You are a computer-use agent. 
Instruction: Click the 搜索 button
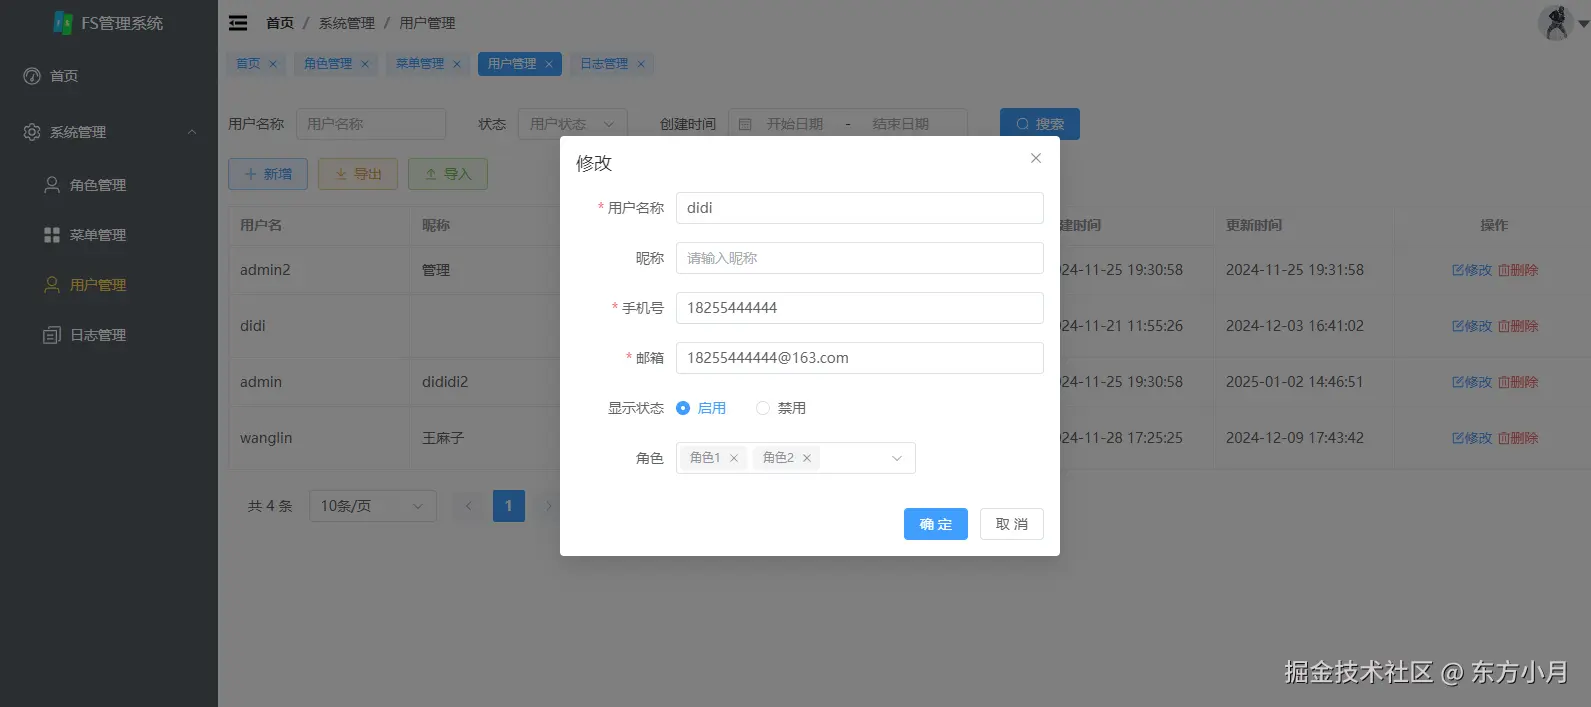tap(1040, 124)
